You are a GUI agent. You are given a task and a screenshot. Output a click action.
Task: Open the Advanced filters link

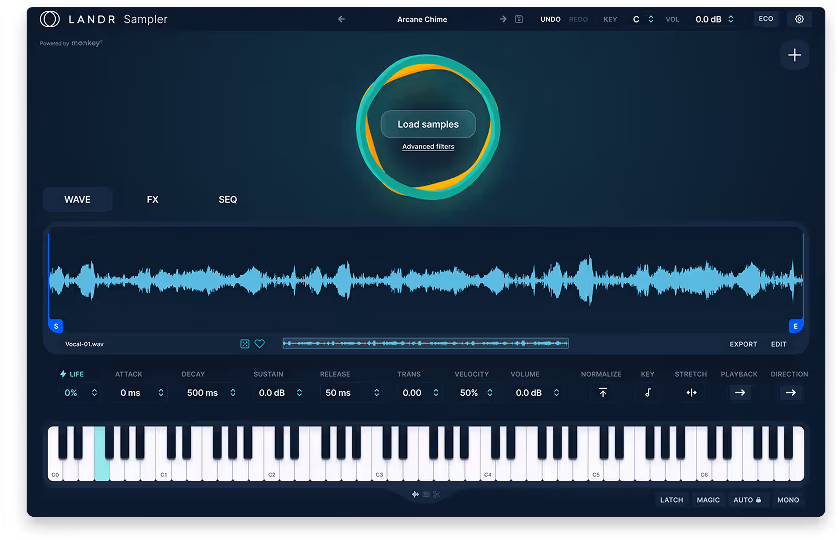[x=428, y=147]
